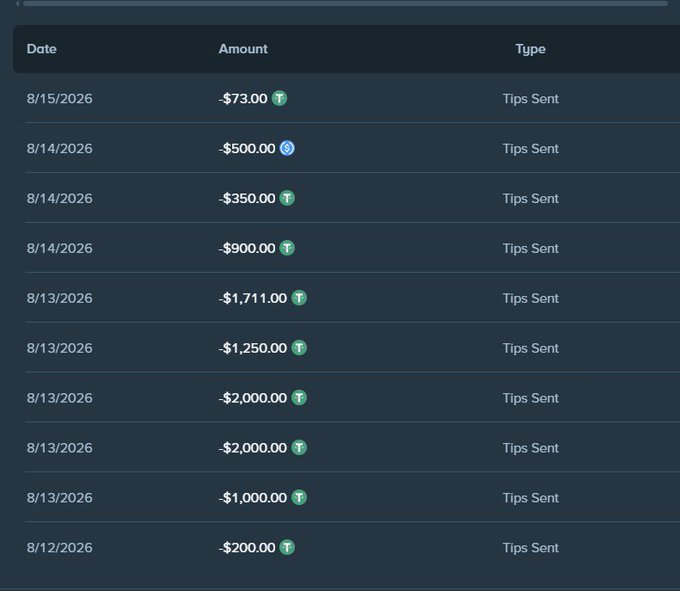Click the Tether icon next to -$350.00
Screen dimensions: 680x591
point(287,198)
